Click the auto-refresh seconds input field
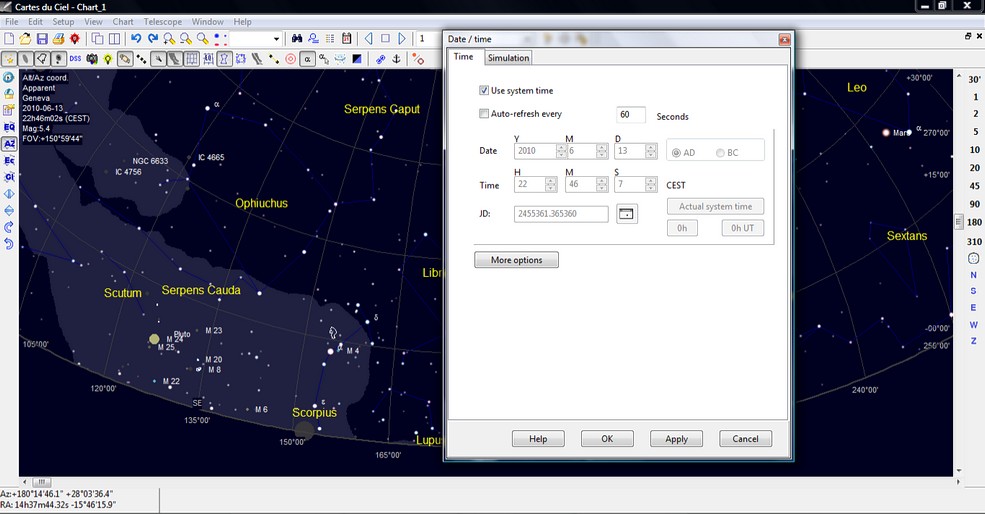The width and height of the screenshot is (985, 514). [x=631, y=115]
